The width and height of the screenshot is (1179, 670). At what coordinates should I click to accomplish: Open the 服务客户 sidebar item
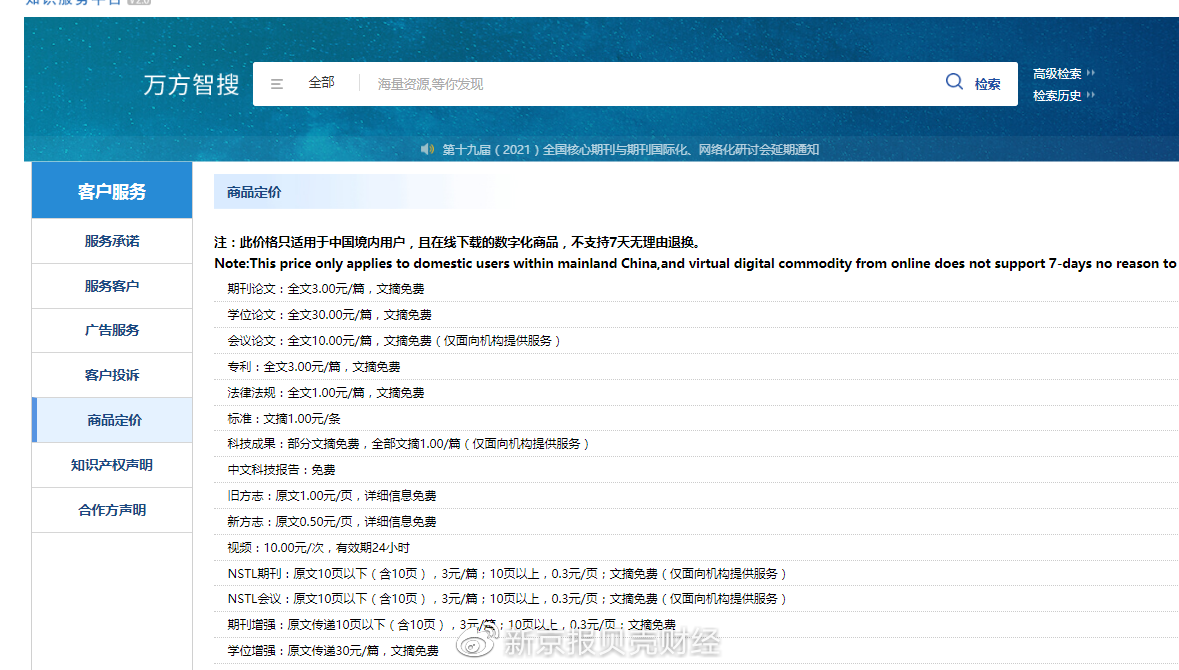tap(112, 286)
